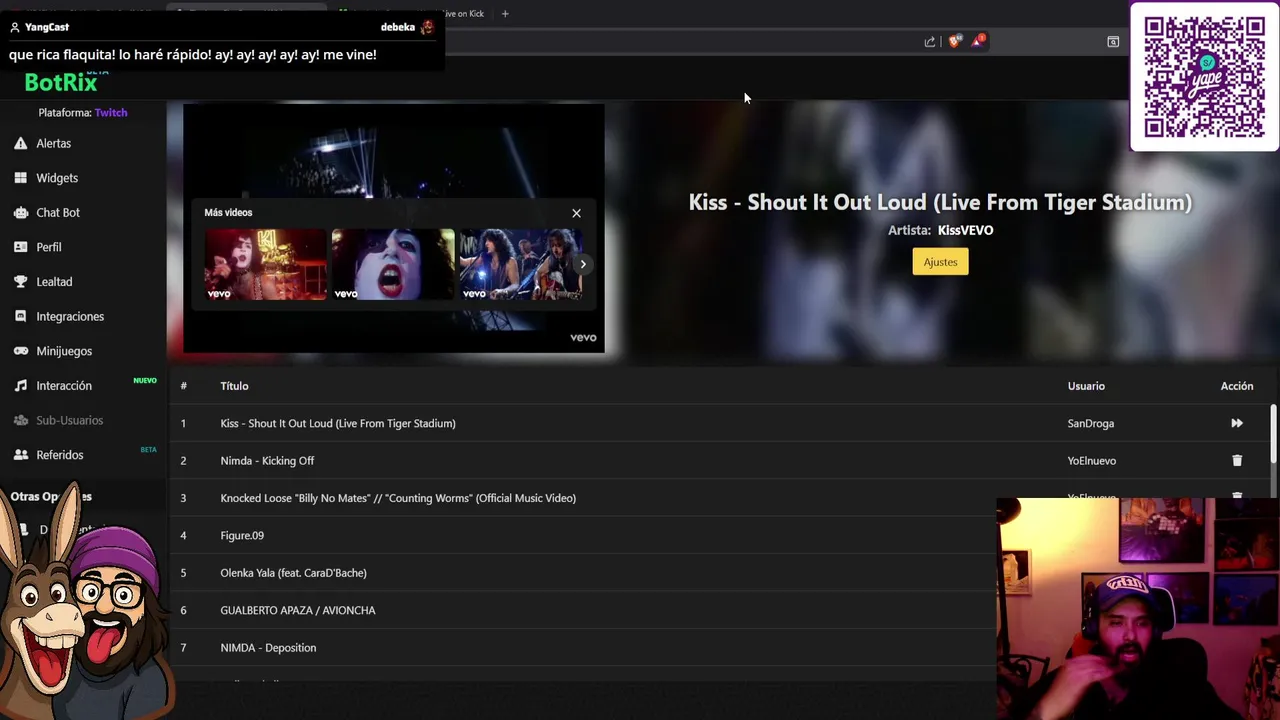Click the Widgets grid icon

tap(20, 178)
